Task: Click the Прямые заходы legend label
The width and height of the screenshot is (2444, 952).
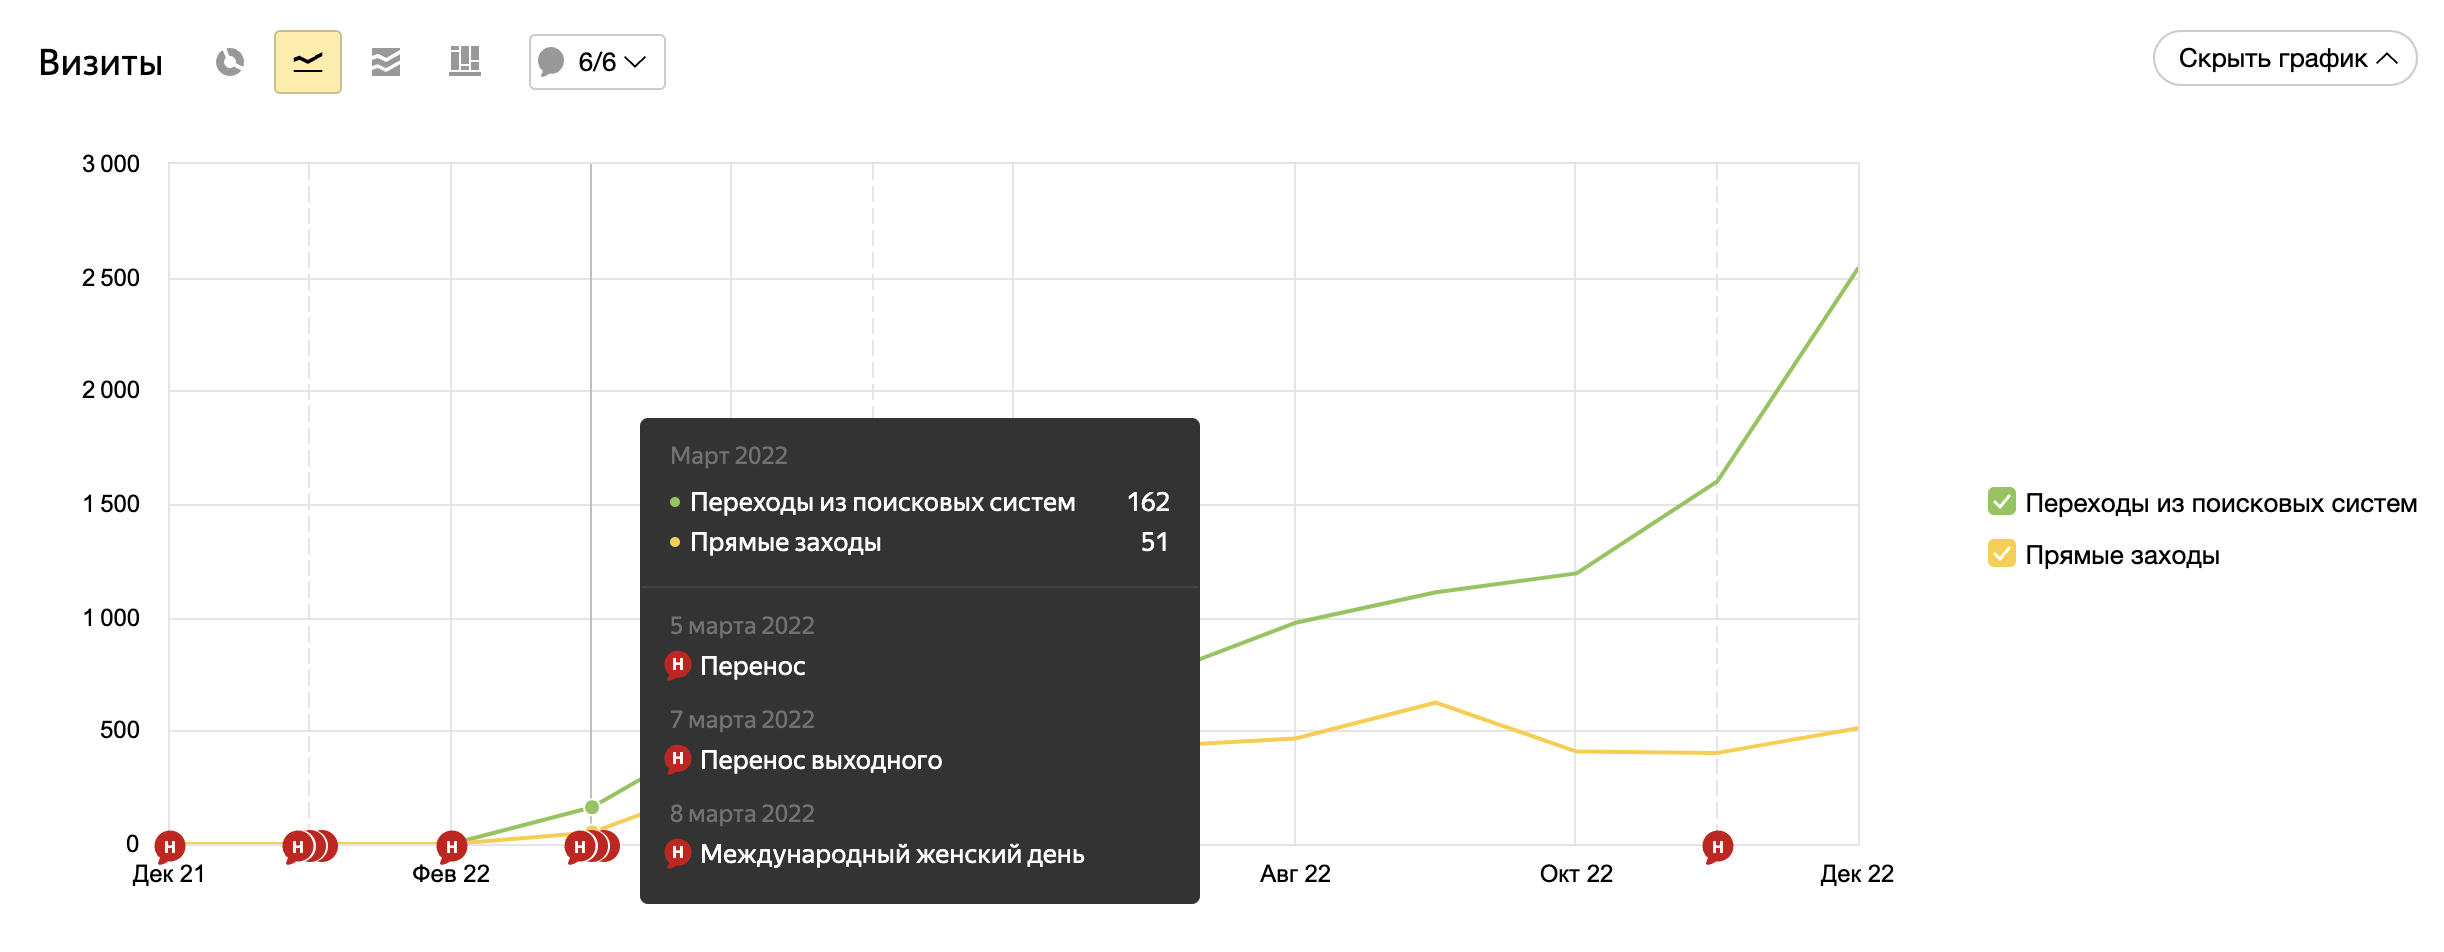Action: 2122,555
